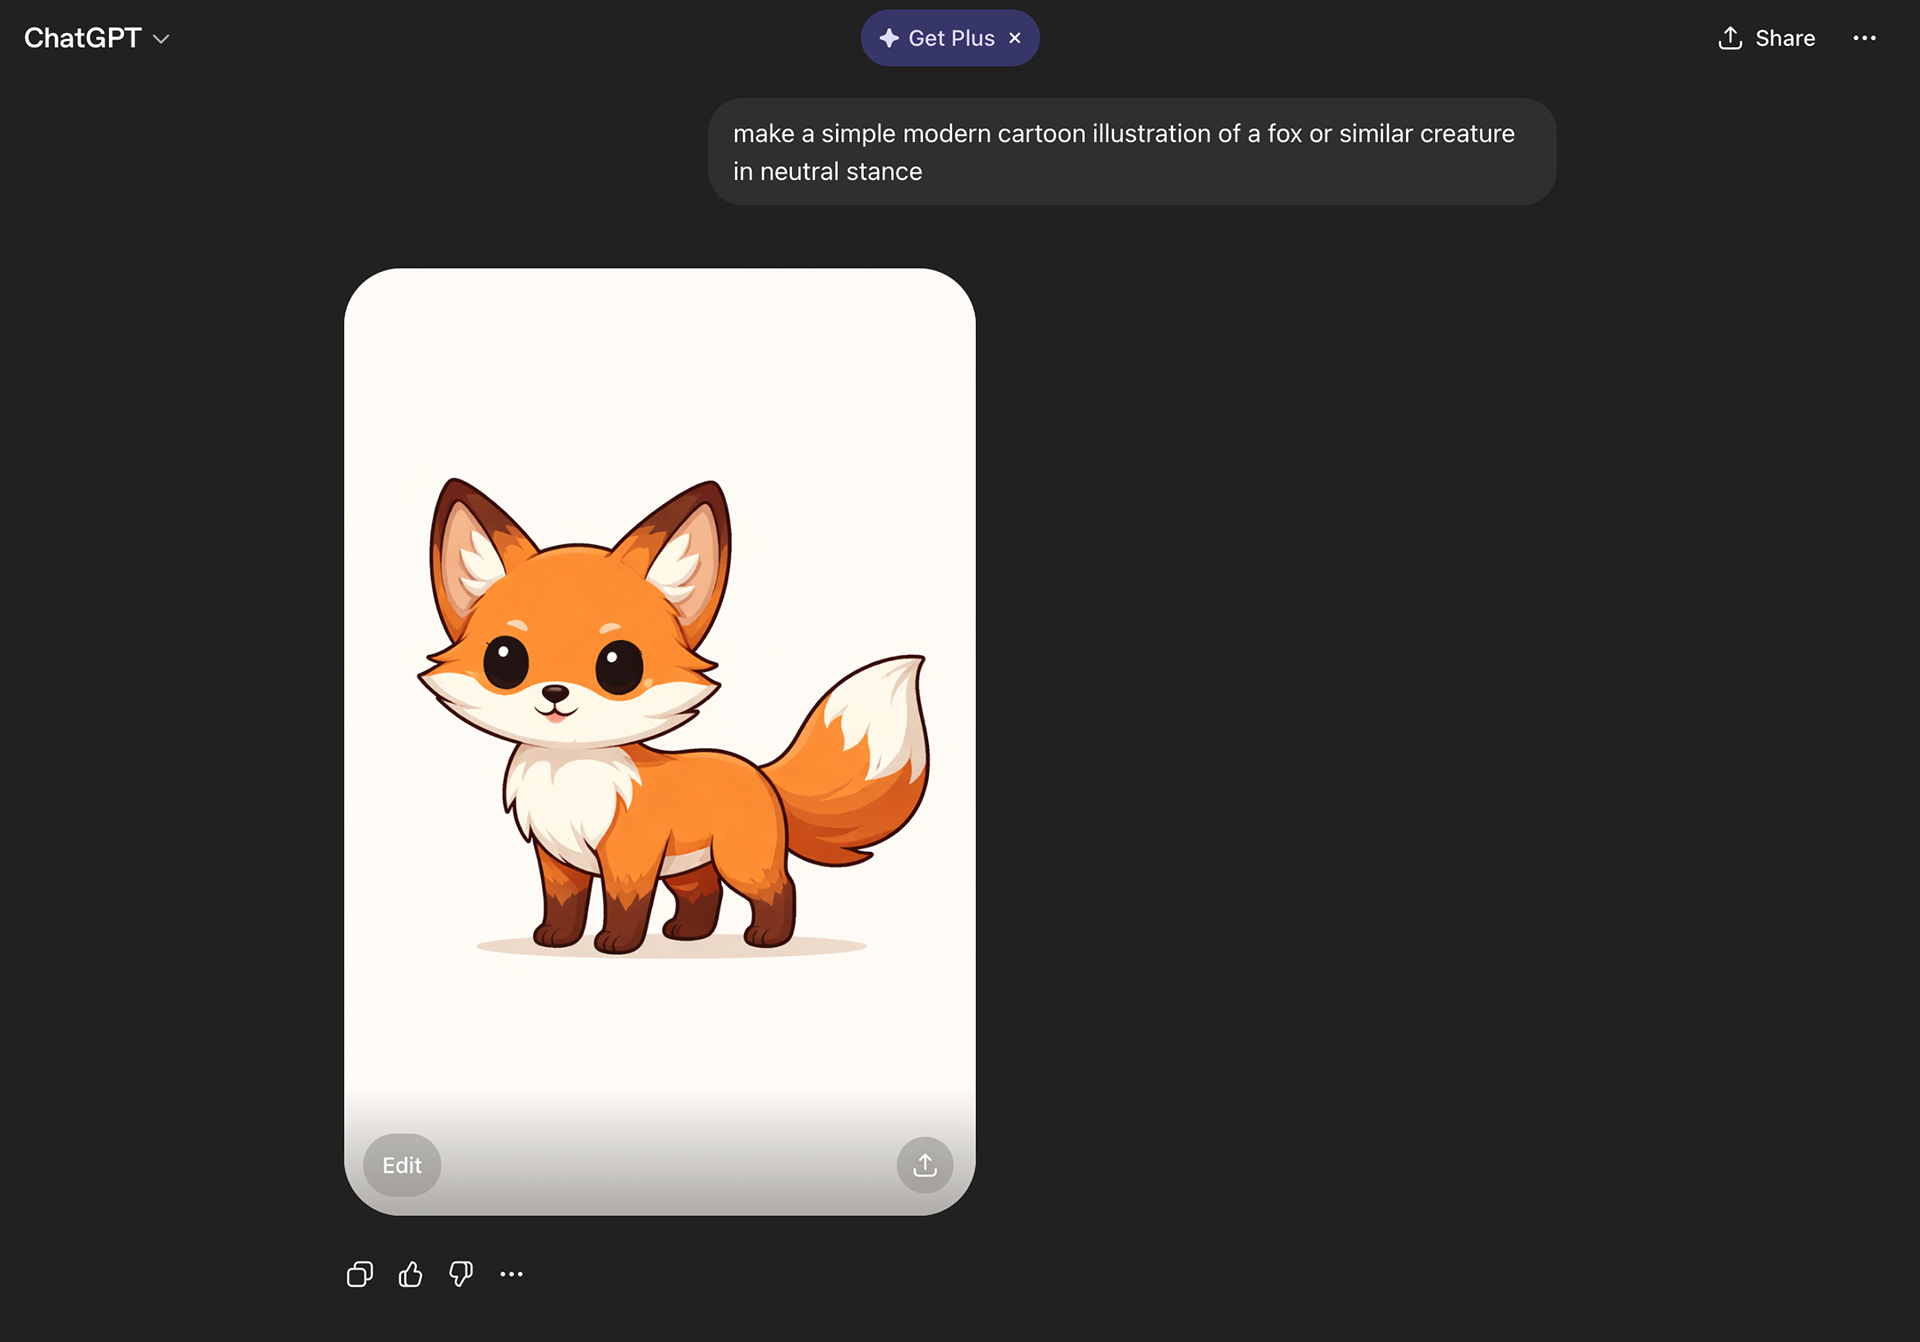Dismiss the Get Plus banner
This screenshot has width=1920, height=1342.
[x=1015, y=38]
